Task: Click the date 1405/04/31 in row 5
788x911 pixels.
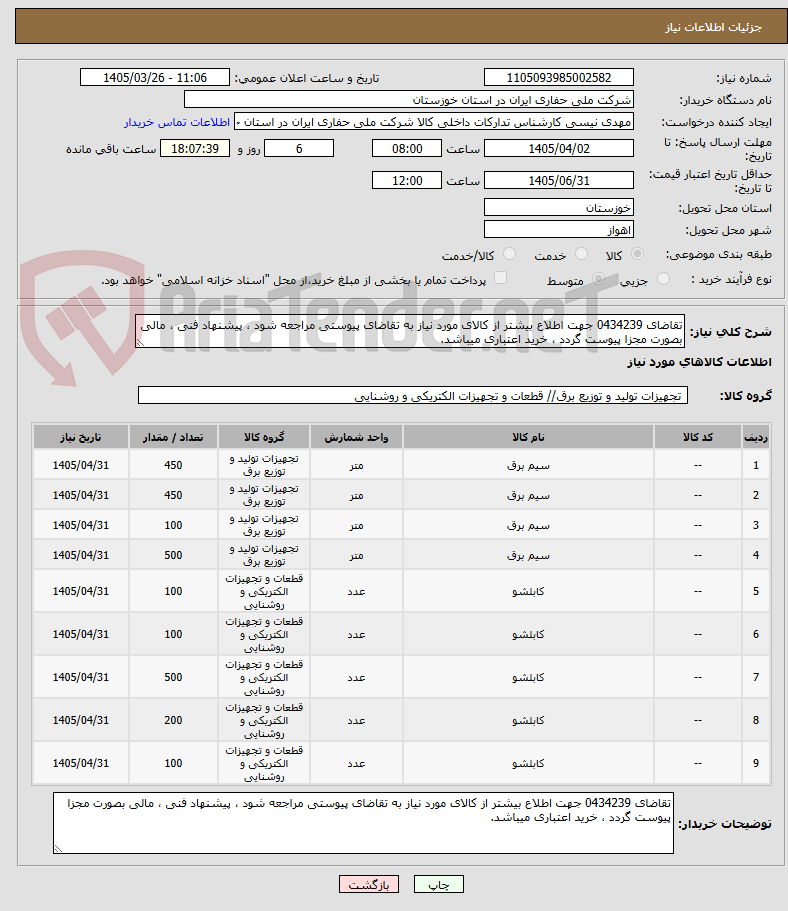Action: pos(80,591)
